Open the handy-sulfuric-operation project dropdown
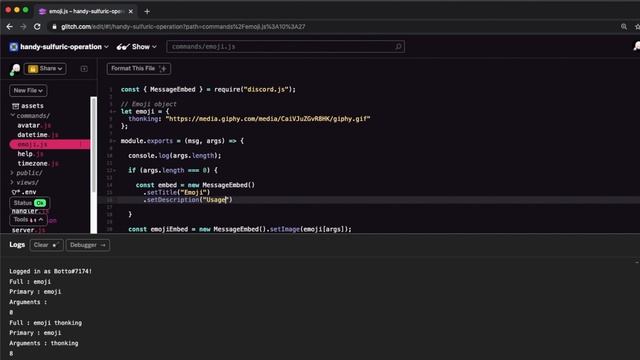 64,47
